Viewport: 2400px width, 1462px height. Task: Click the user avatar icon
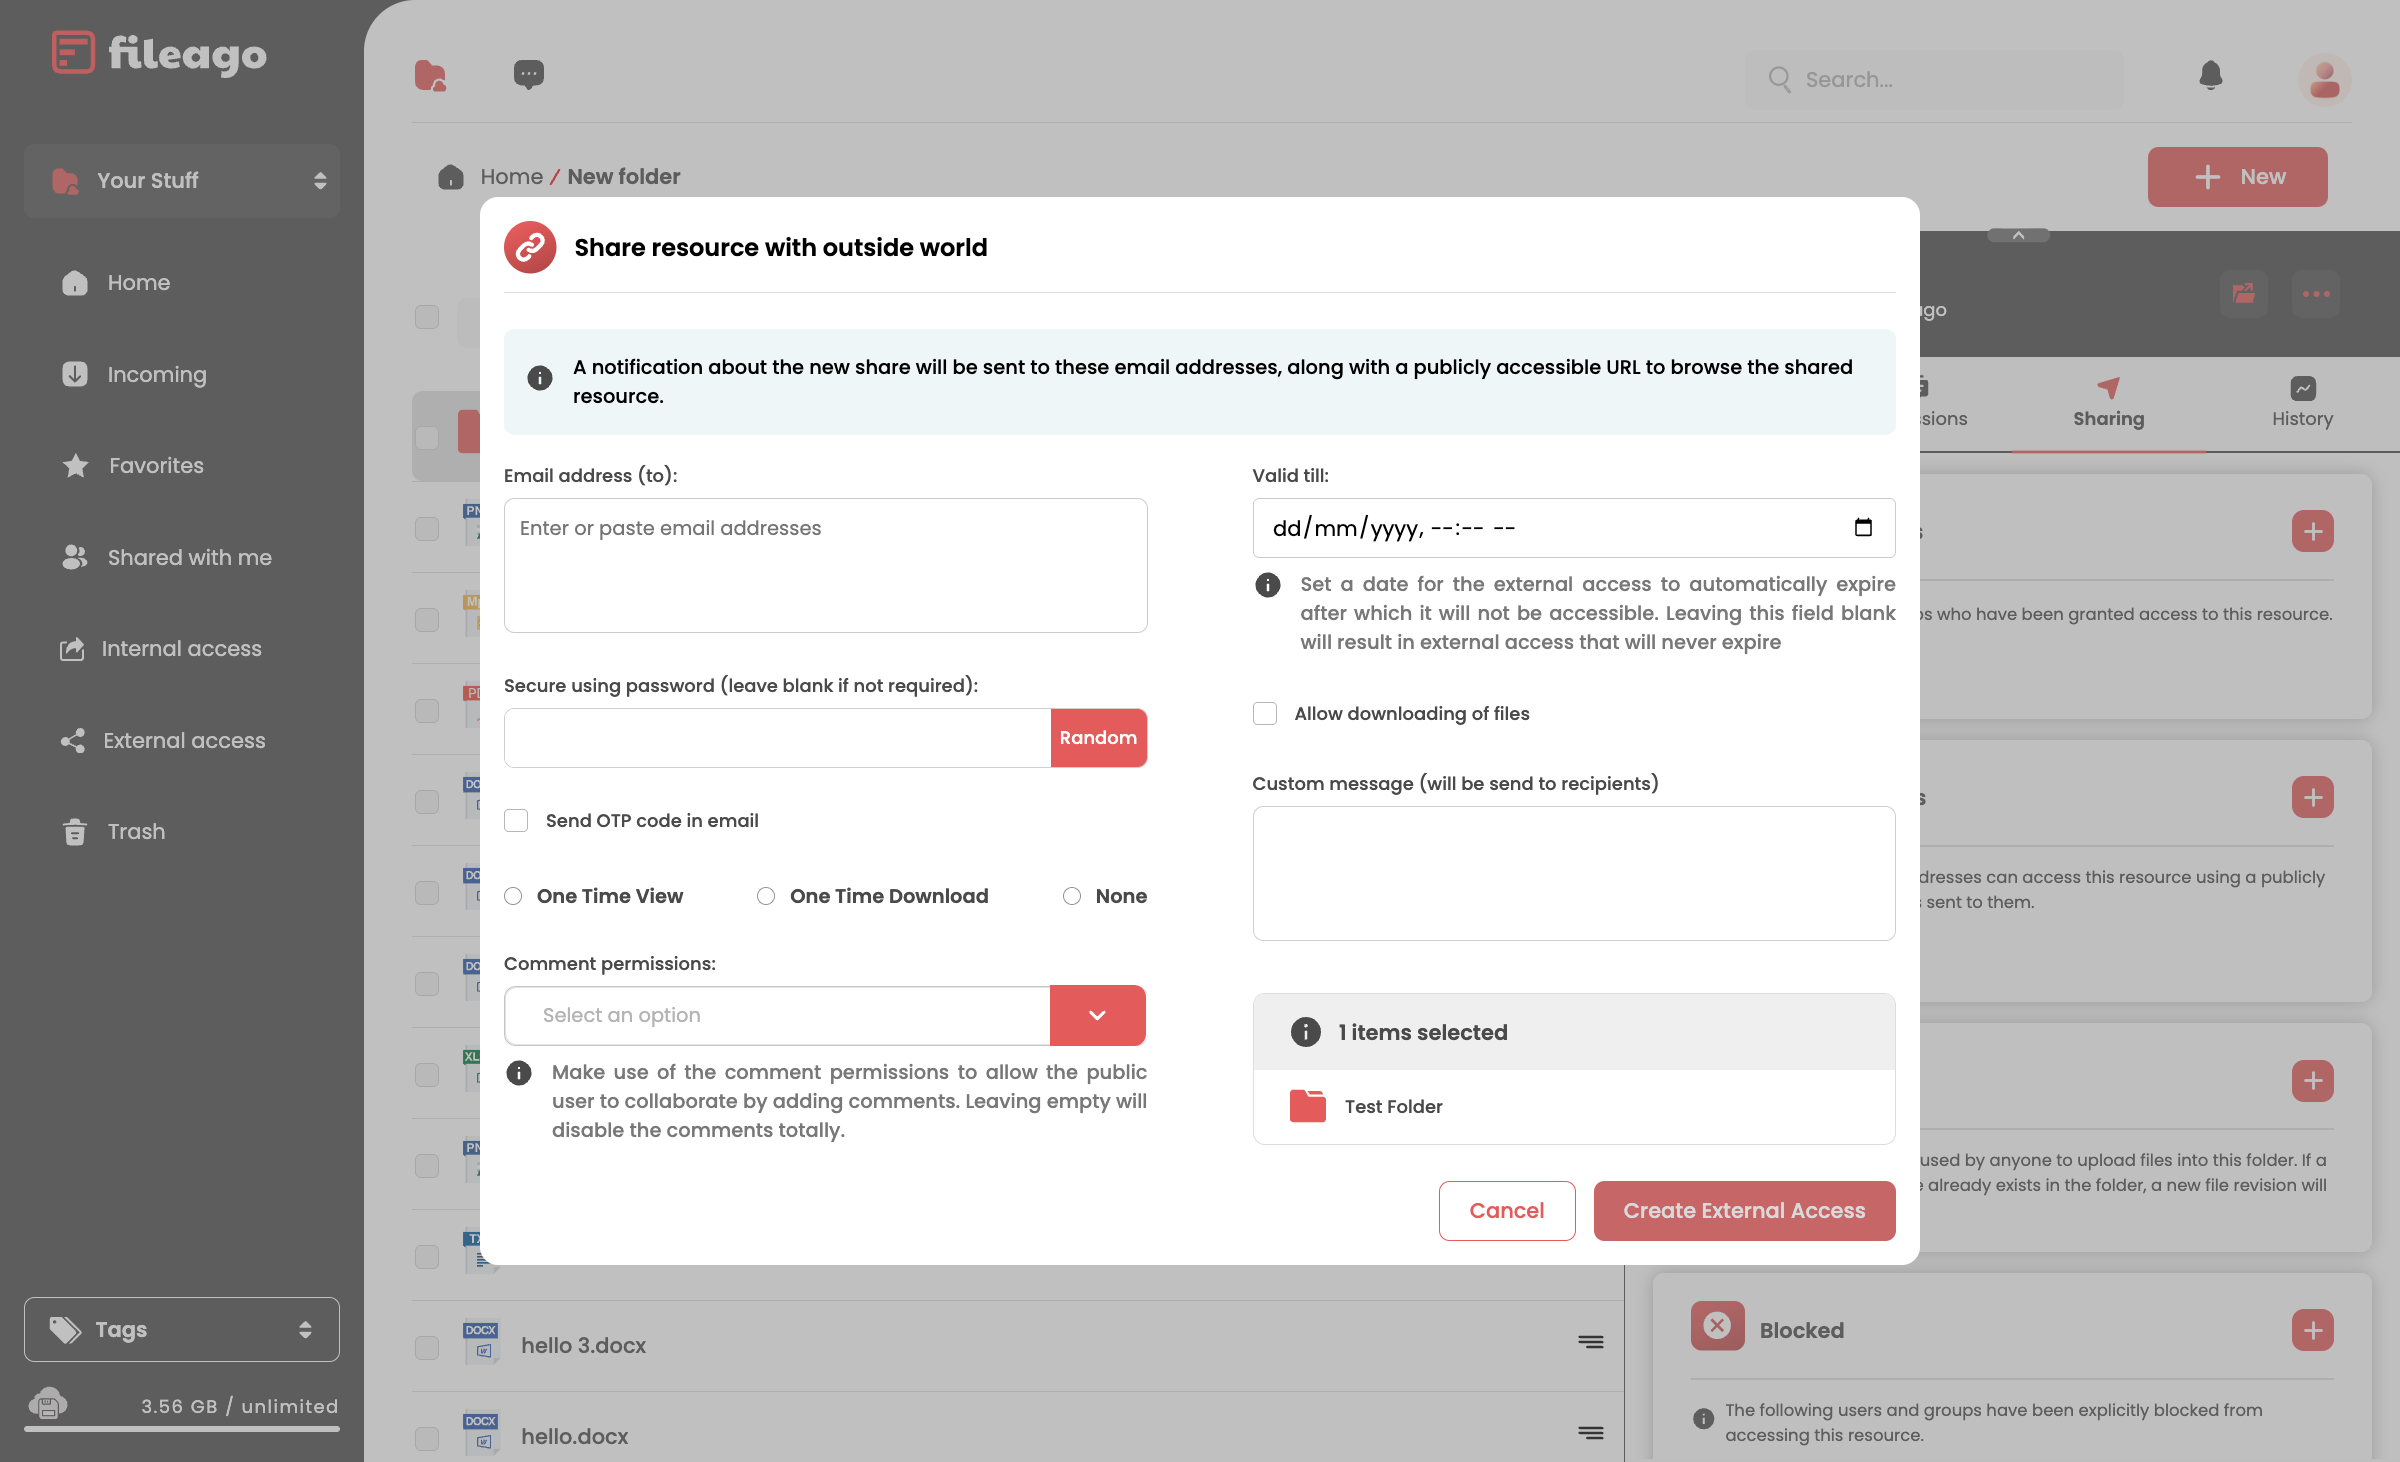tap(2324, 79)
